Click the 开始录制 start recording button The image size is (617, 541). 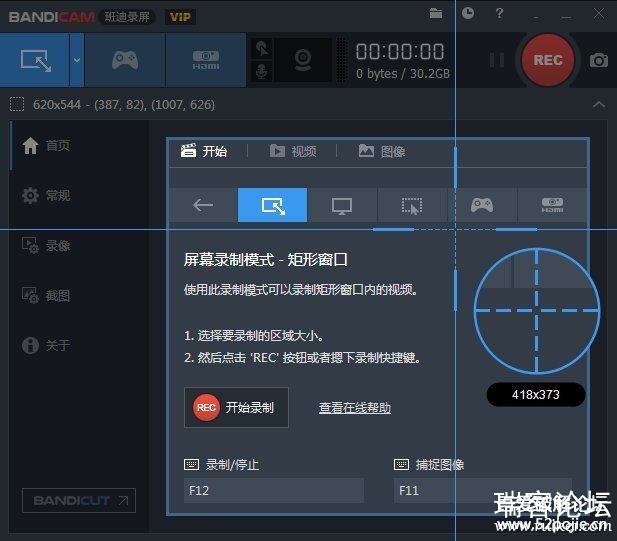[x=236, y=408]
